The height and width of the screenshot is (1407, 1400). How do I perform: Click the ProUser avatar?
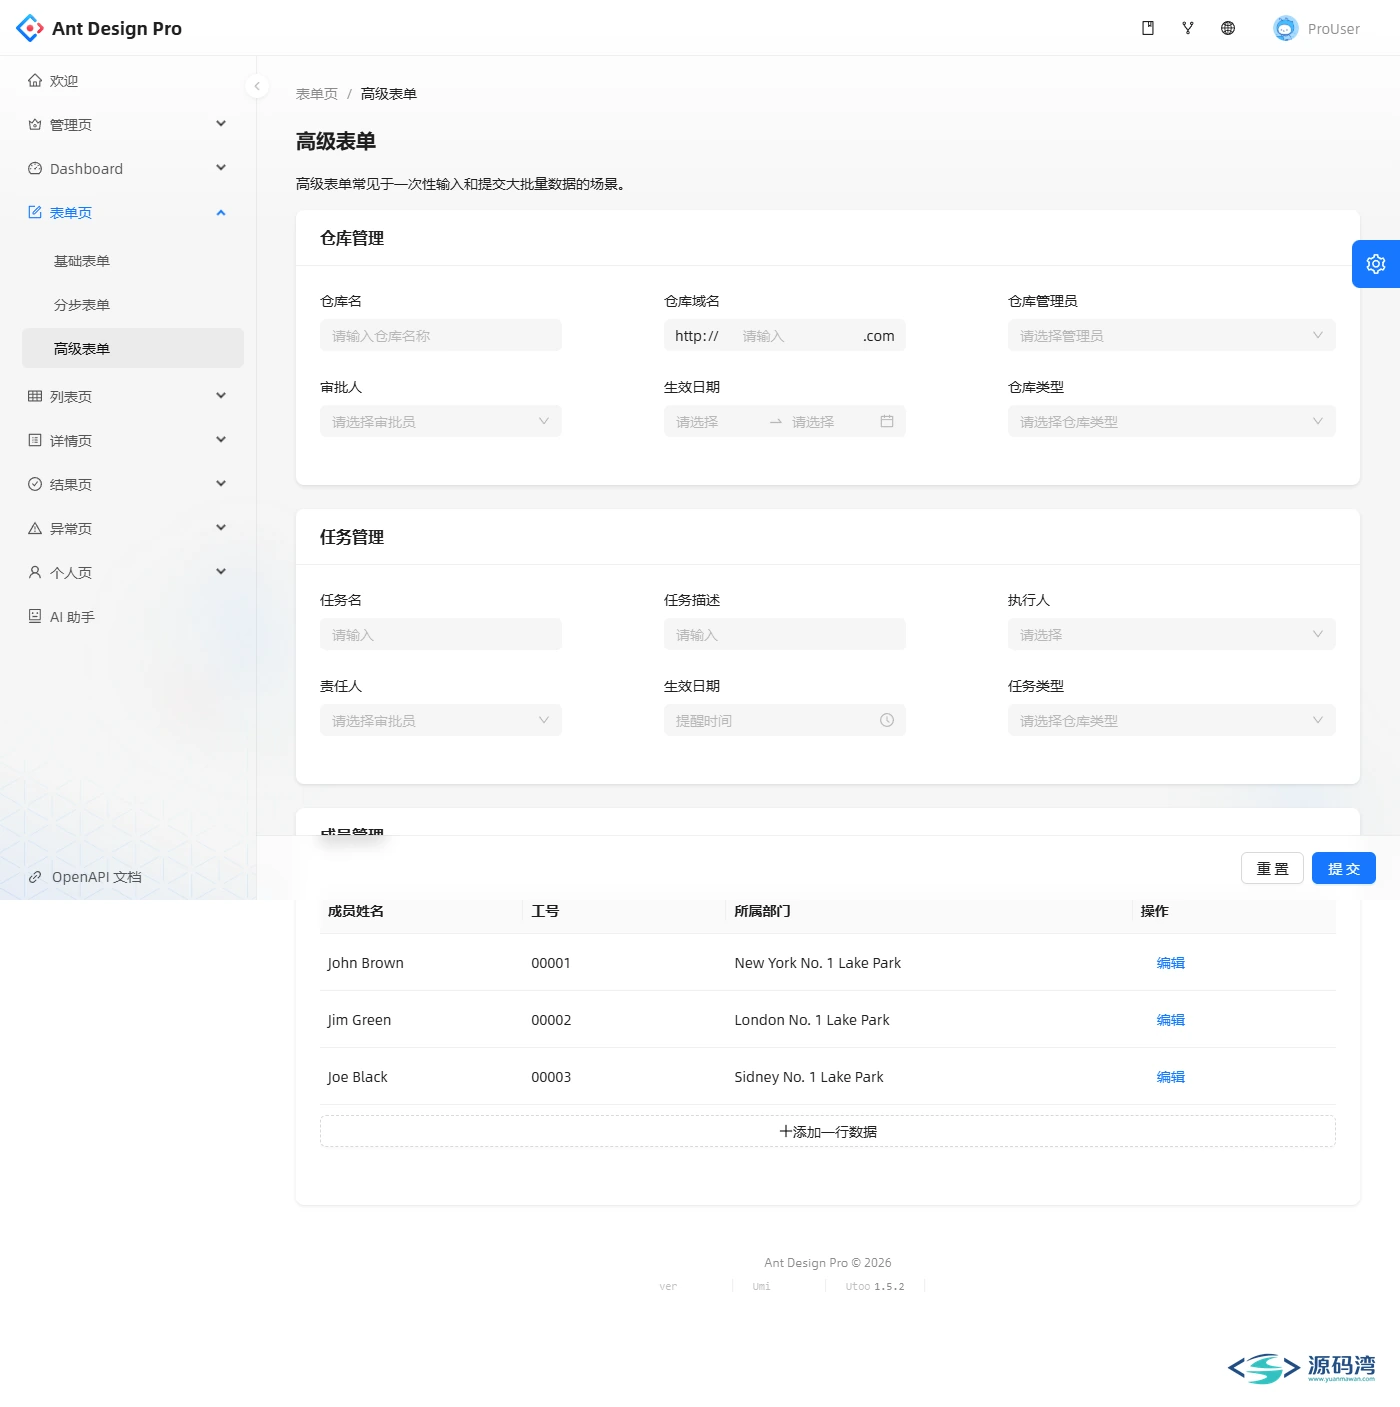click(1285, 28)
